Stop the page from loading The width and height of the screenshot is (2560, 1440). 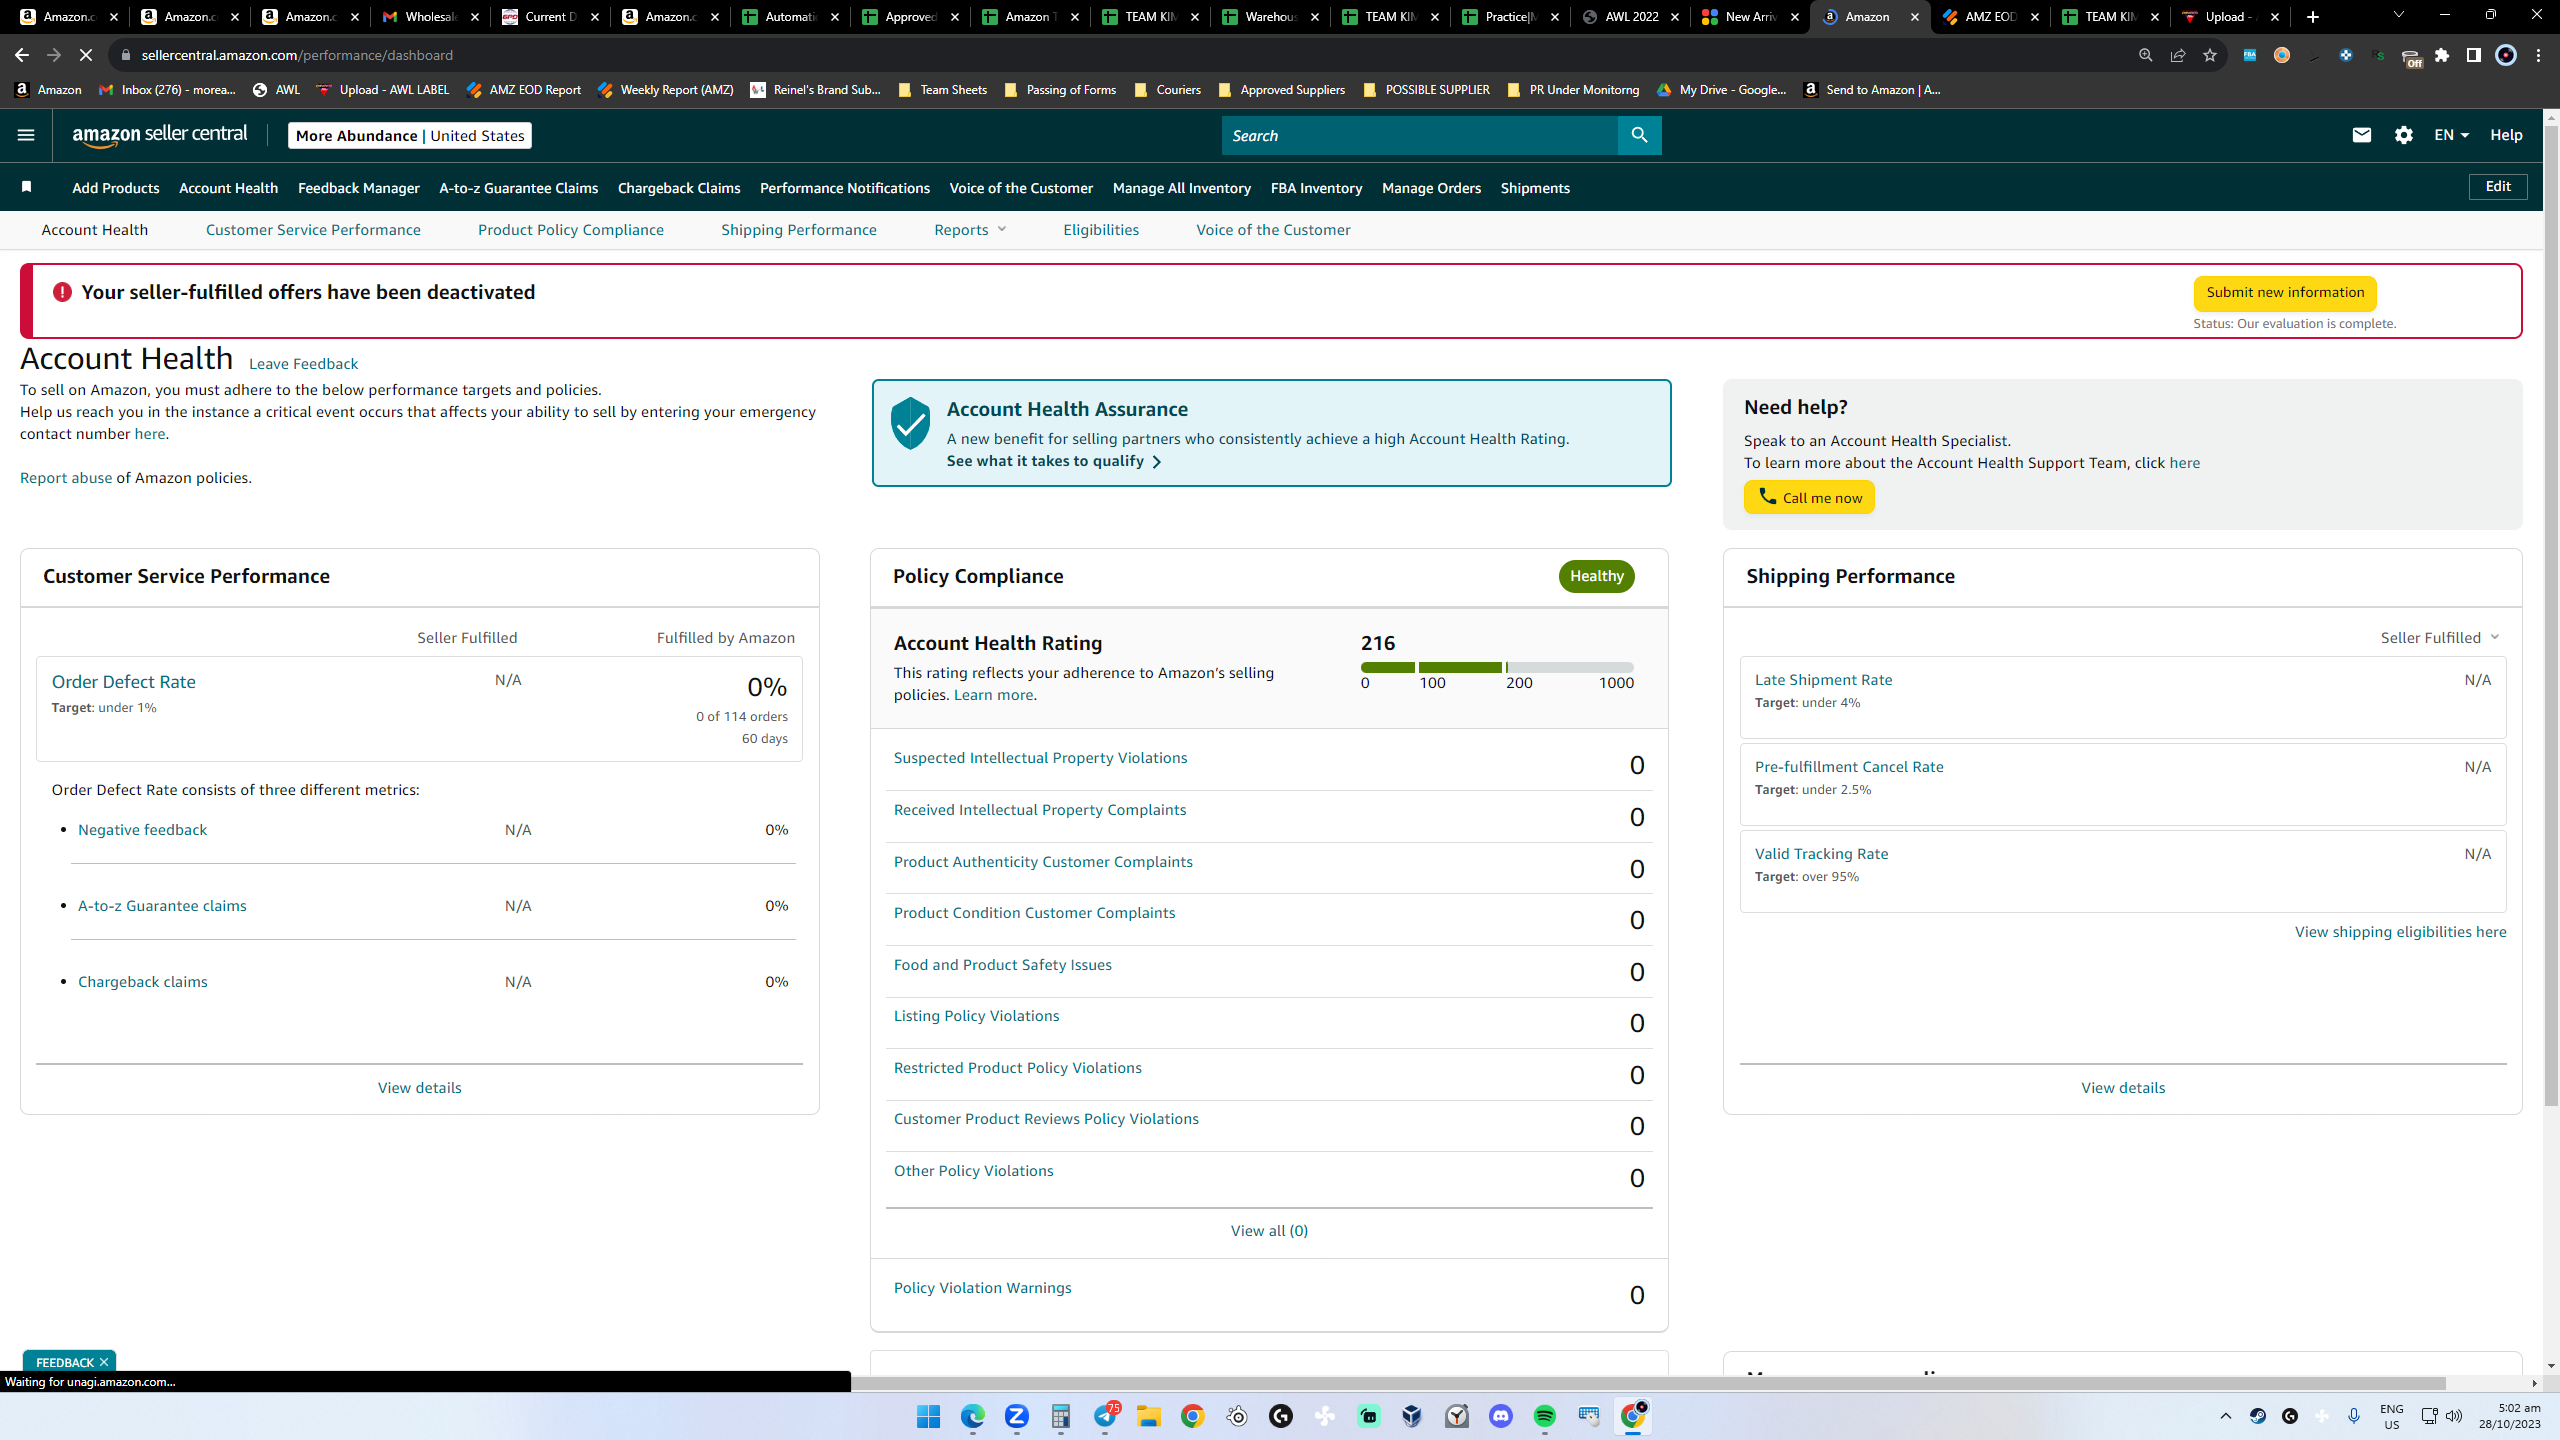[86, 55]
